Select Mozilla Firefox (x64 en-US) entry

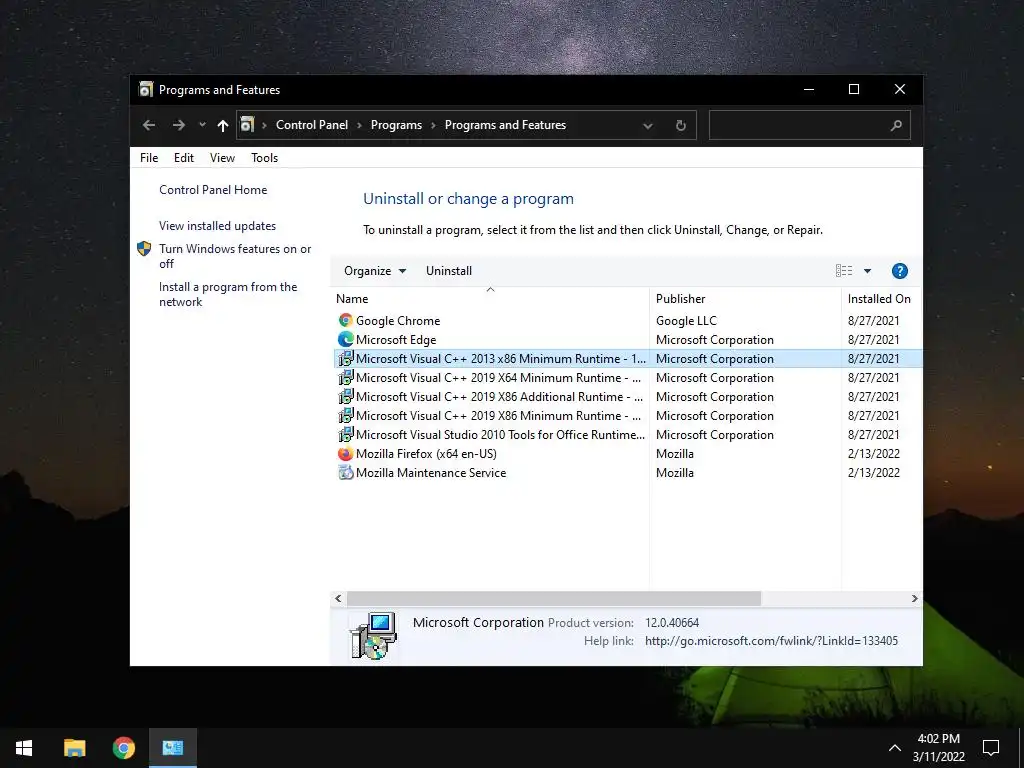(426, 453)
